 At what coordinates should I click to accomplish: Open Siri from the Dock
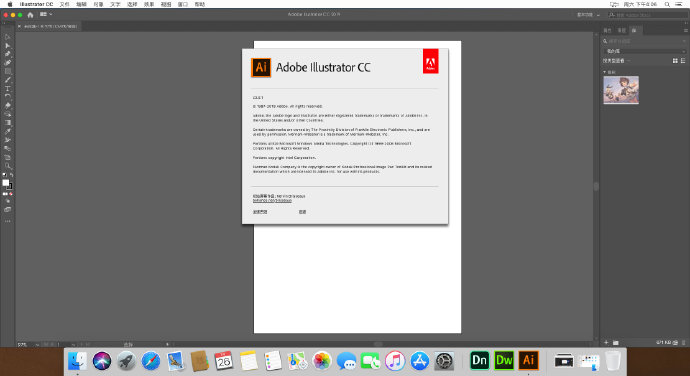pos(102,361)
